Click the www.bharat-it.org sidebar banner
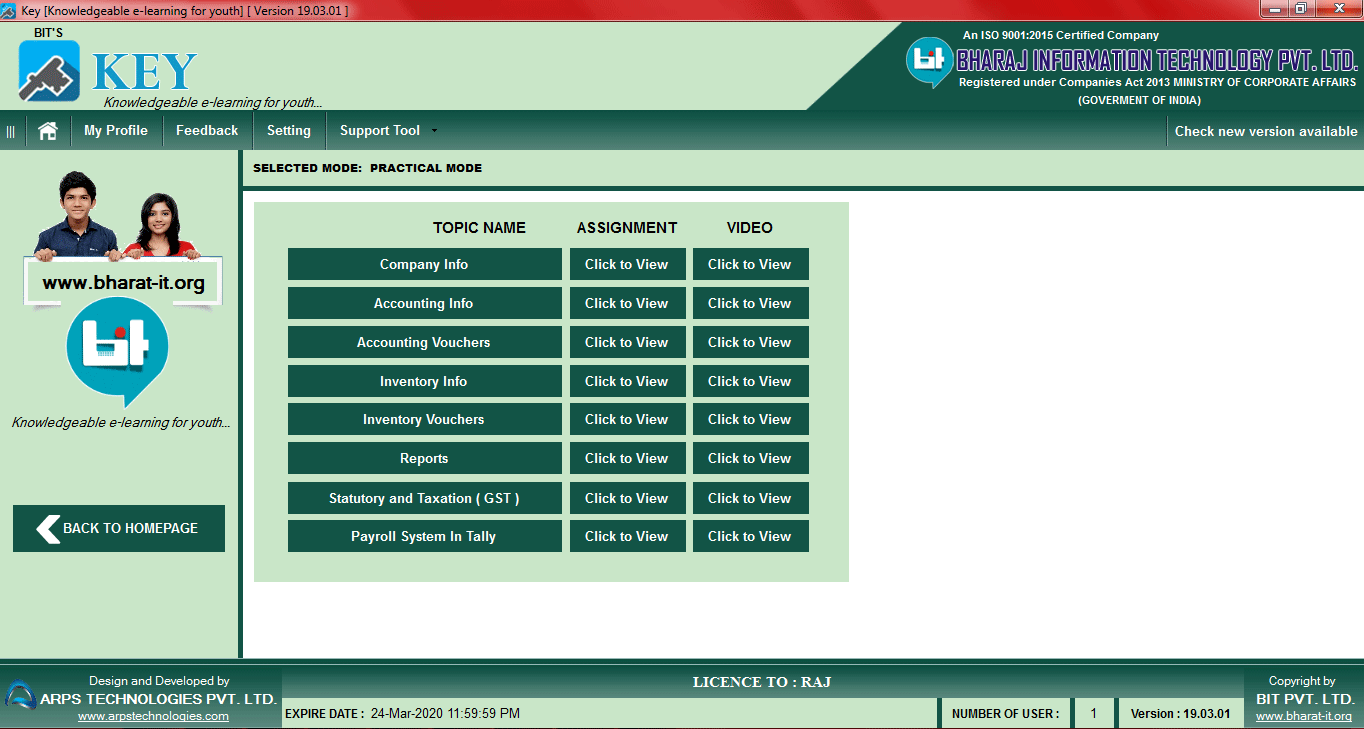 123,283
